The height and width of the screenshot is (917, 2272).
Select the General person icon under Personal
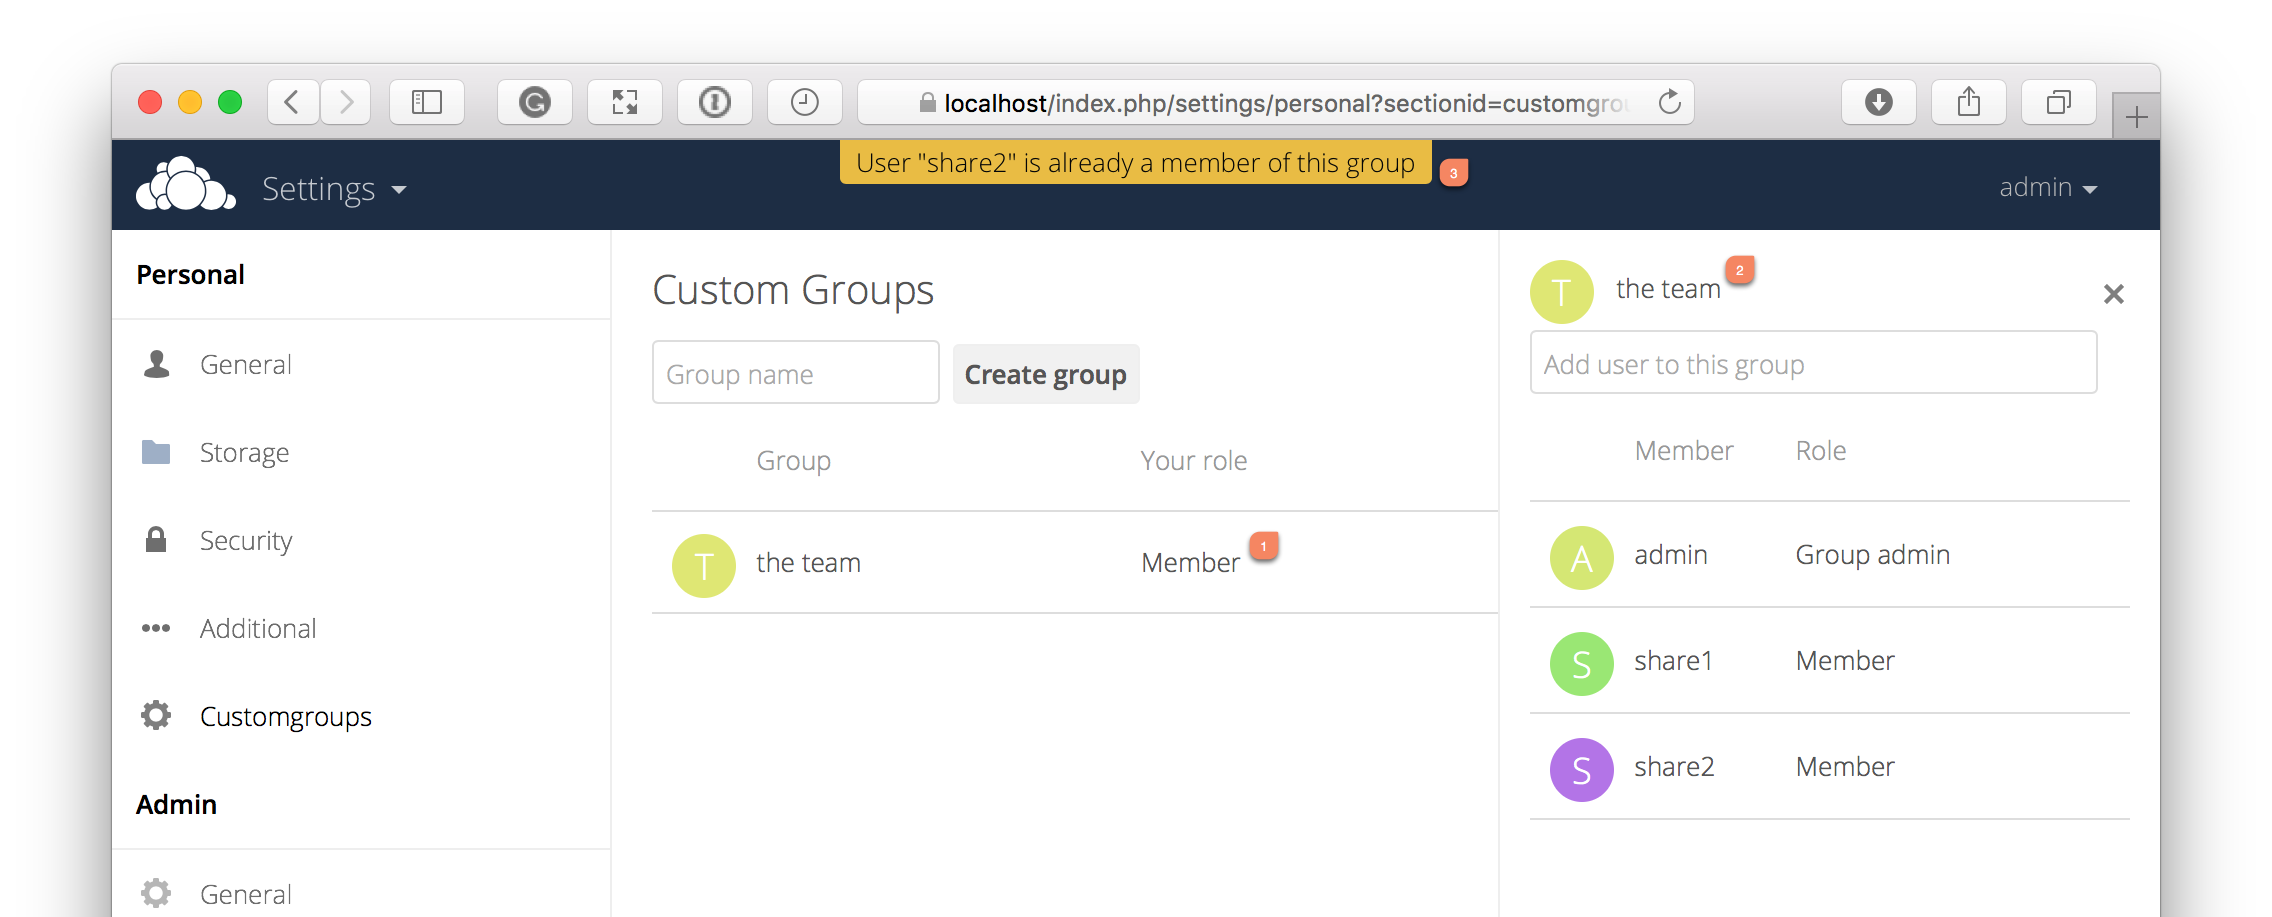[x=157, y=363]
